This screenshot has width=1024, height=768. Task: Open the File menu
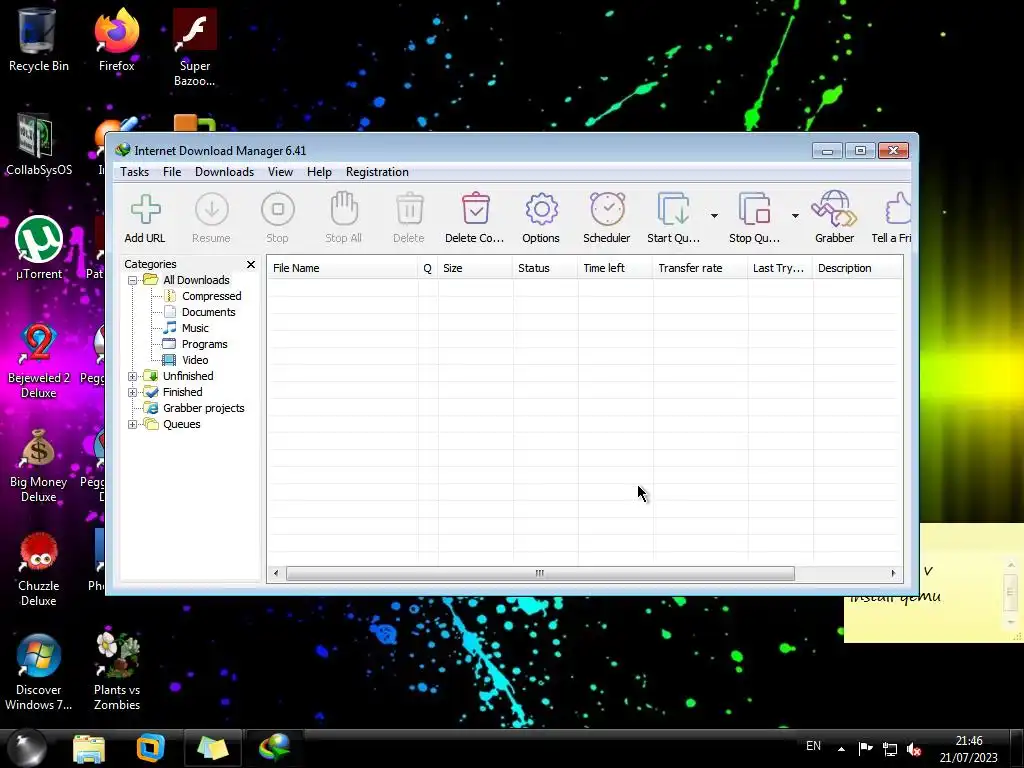(172, 172)
